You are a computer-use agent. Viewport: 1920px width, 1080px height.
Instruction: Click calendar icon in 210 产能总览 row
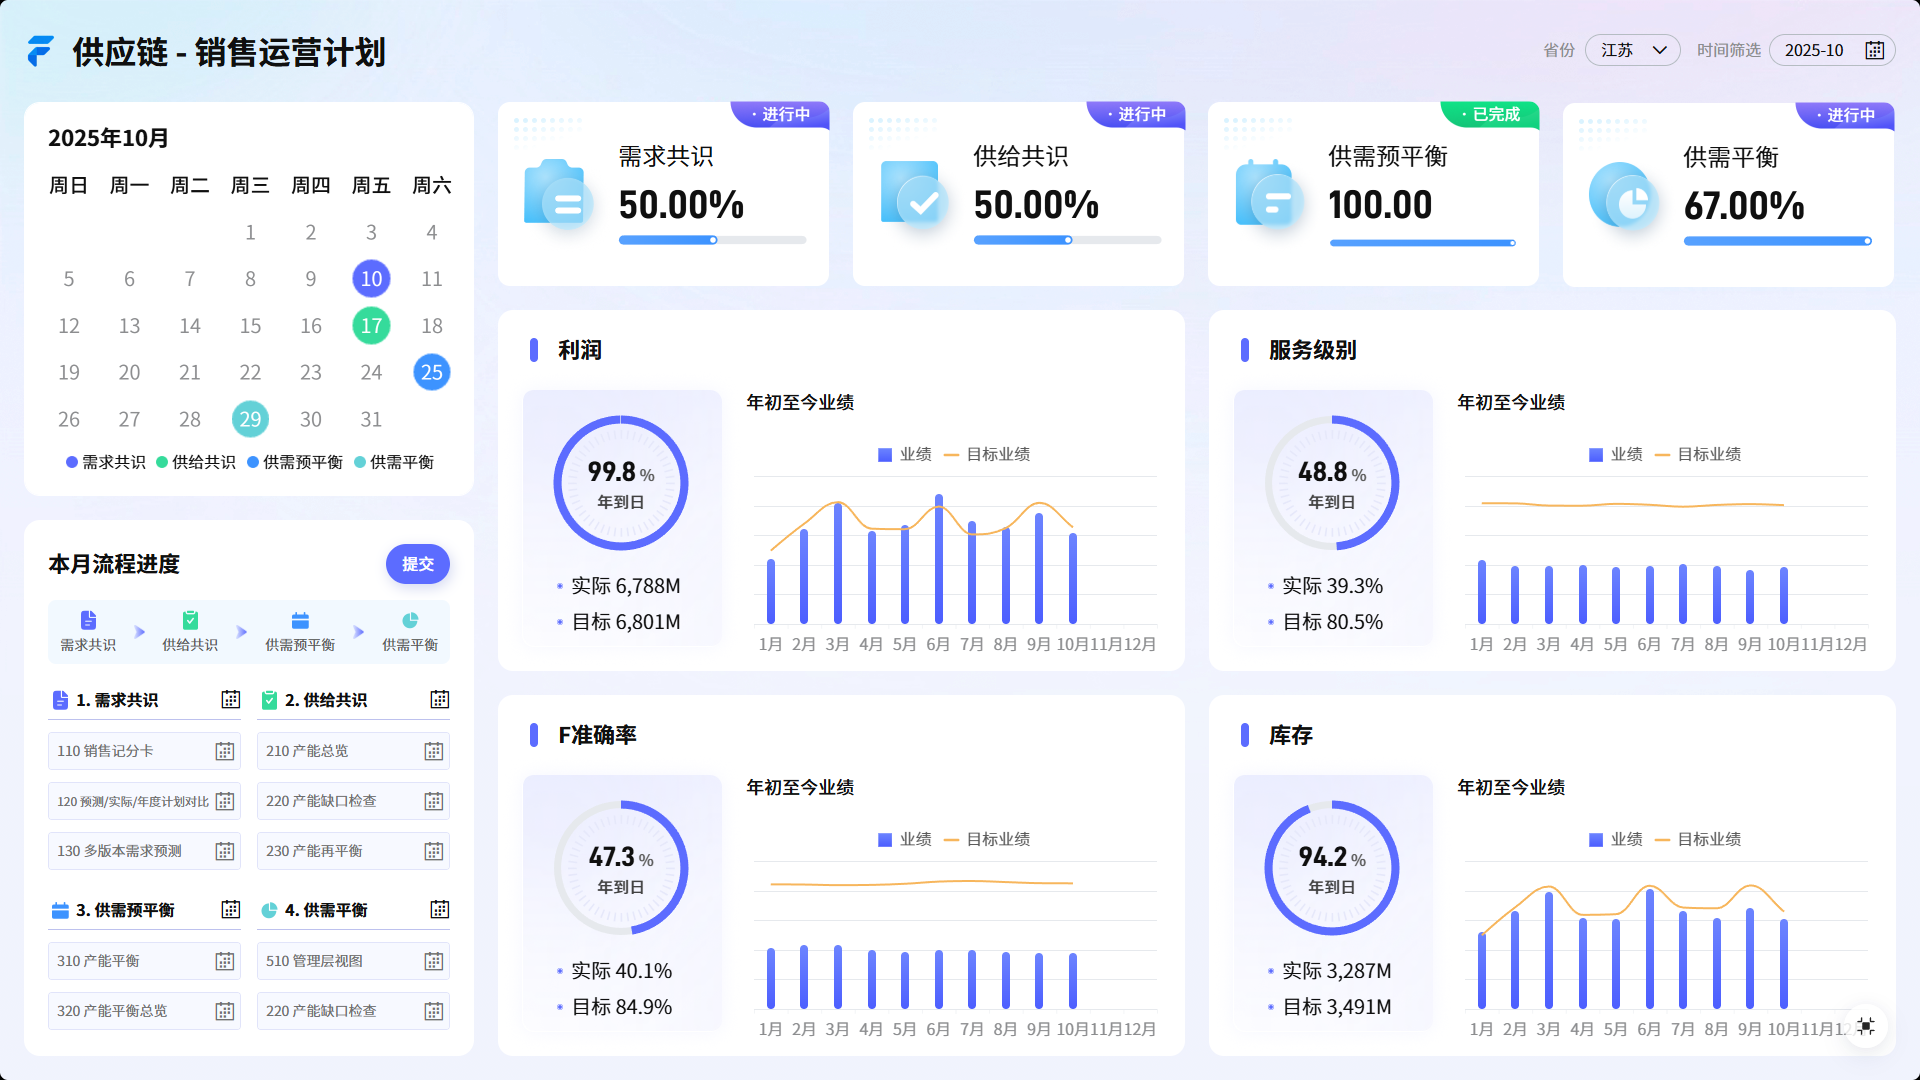[x=434, y=751]
